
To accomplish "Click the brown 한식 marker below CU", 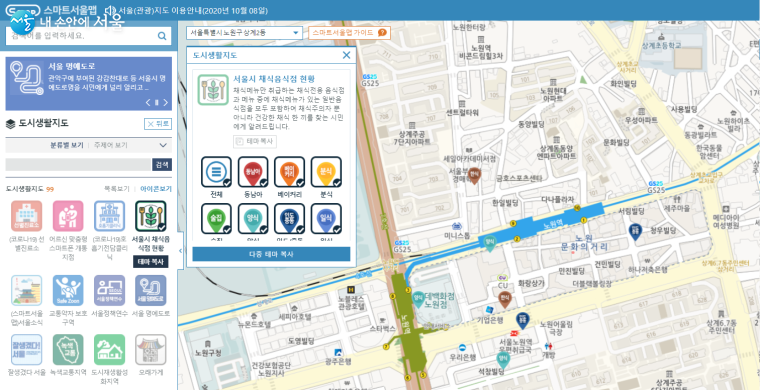I will tap(505, 299).
